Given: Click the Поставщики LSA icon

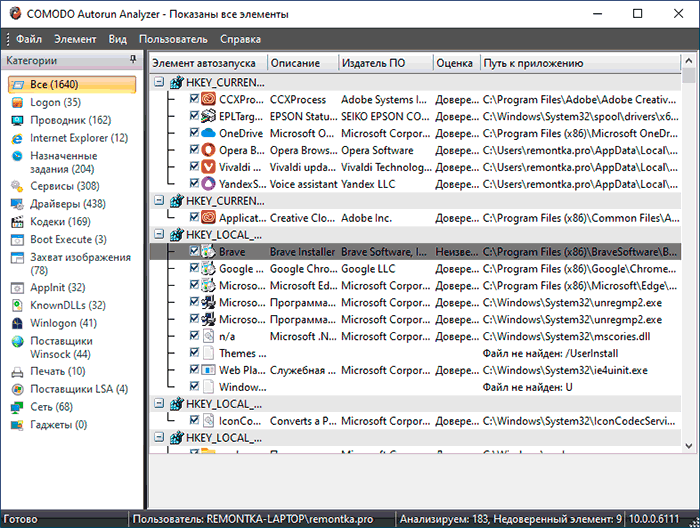Looking at the screenshot, I should click(x=17, y=389).
